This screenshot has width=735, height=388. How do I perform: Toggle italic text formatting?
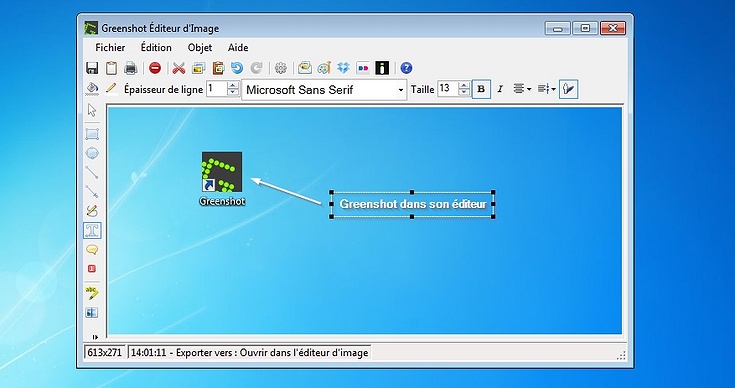click(500, 89)
